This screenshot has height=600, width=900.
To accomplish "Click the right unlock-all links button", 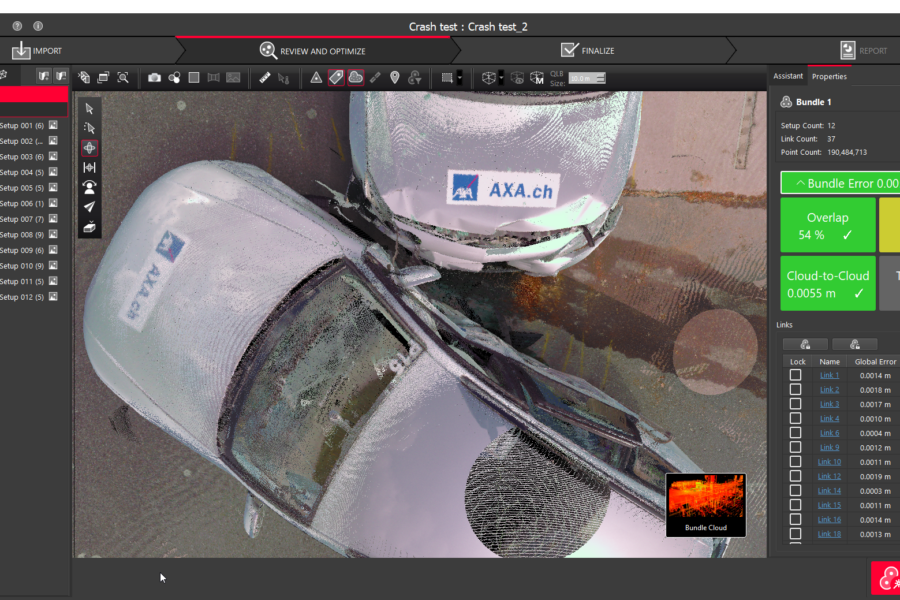I will (855, 344).
